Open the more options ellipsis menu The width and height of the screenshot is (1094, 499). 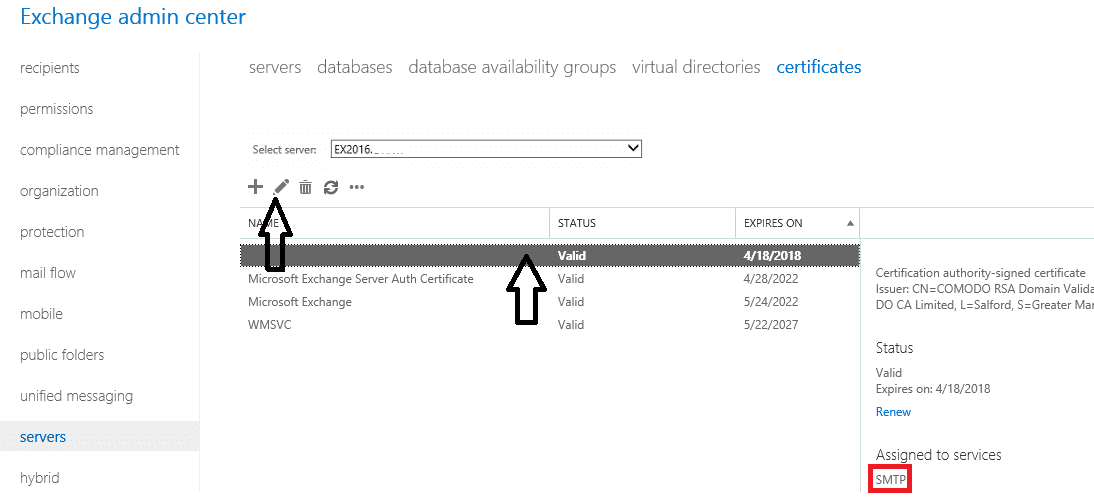point(357,187)
